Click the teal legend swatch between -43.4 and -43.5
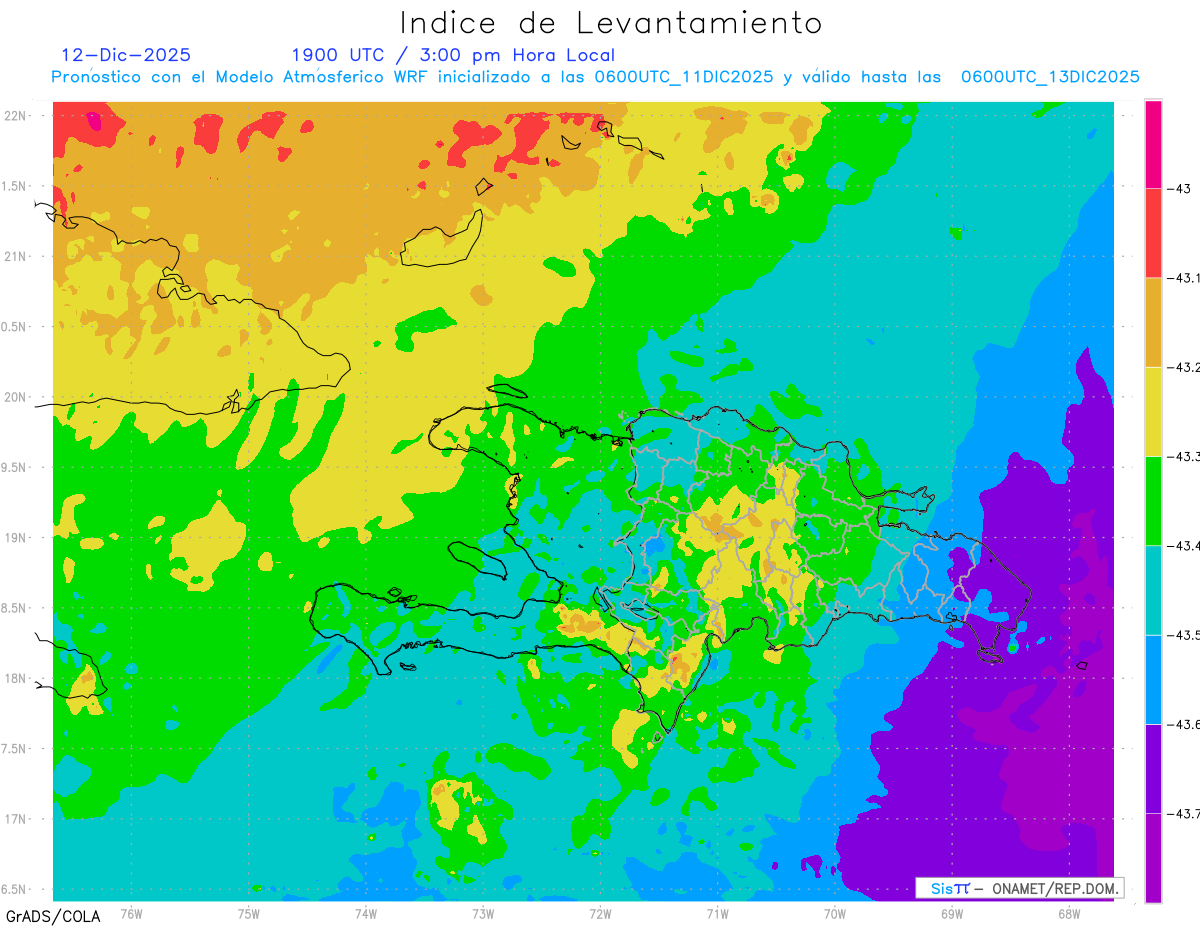This screenshot has height=927, width=1200. tap(1153, 590)
